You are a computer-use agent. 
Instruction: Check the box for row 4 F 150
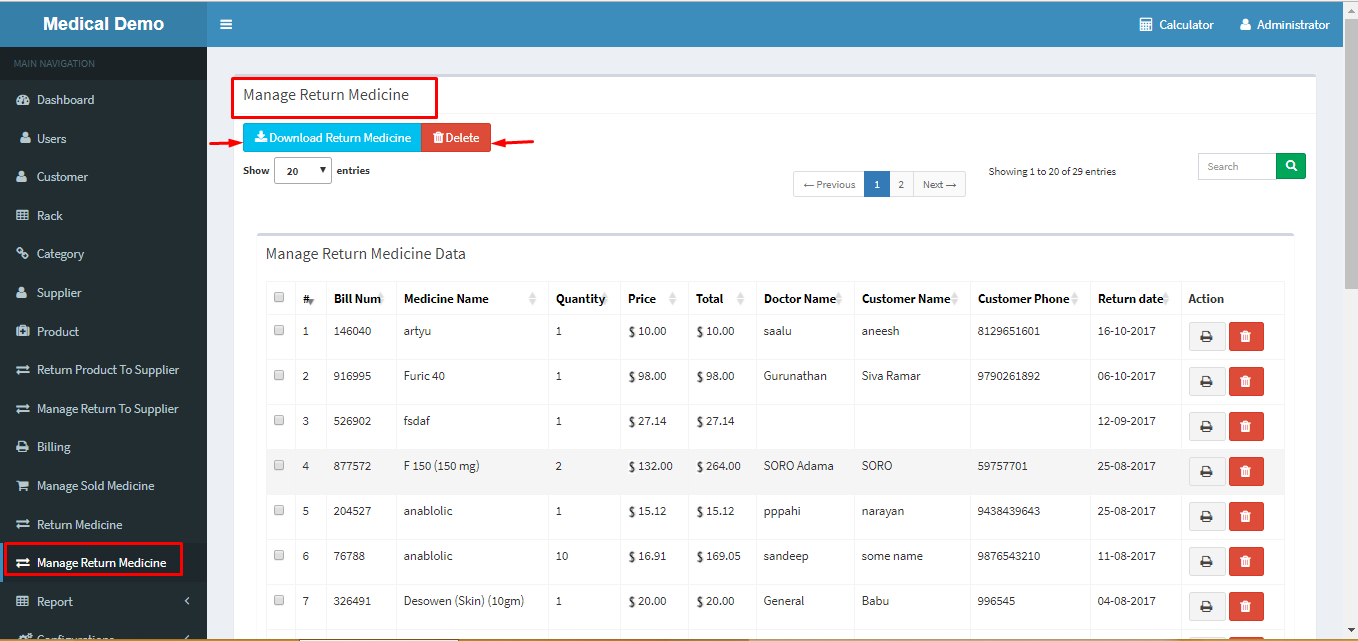click(x=279, y=465)
